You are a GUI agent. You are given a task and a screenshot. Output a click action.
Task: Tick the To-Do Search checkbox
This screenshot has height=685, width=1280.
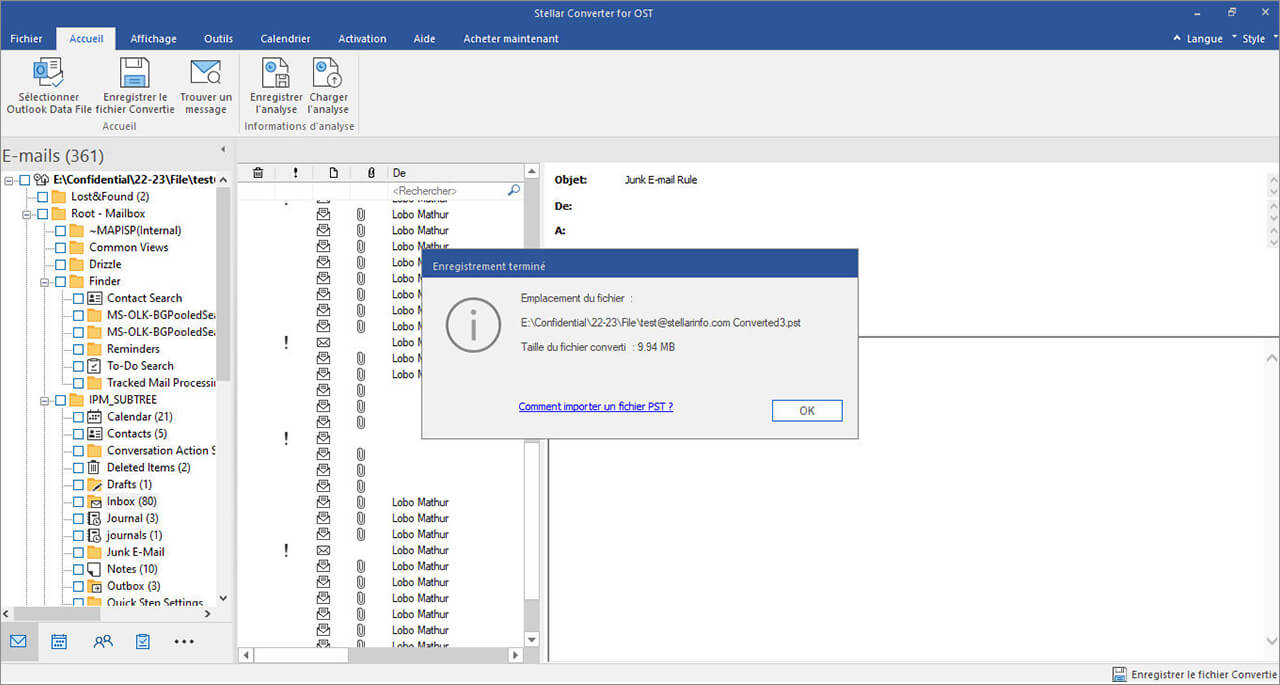78,366
